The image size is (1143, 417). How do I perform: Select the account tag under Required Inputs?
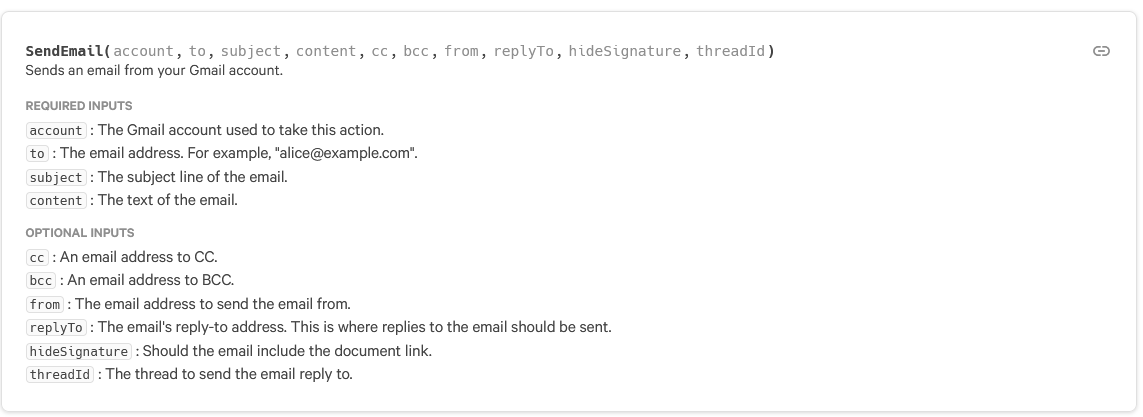point(56,130)
